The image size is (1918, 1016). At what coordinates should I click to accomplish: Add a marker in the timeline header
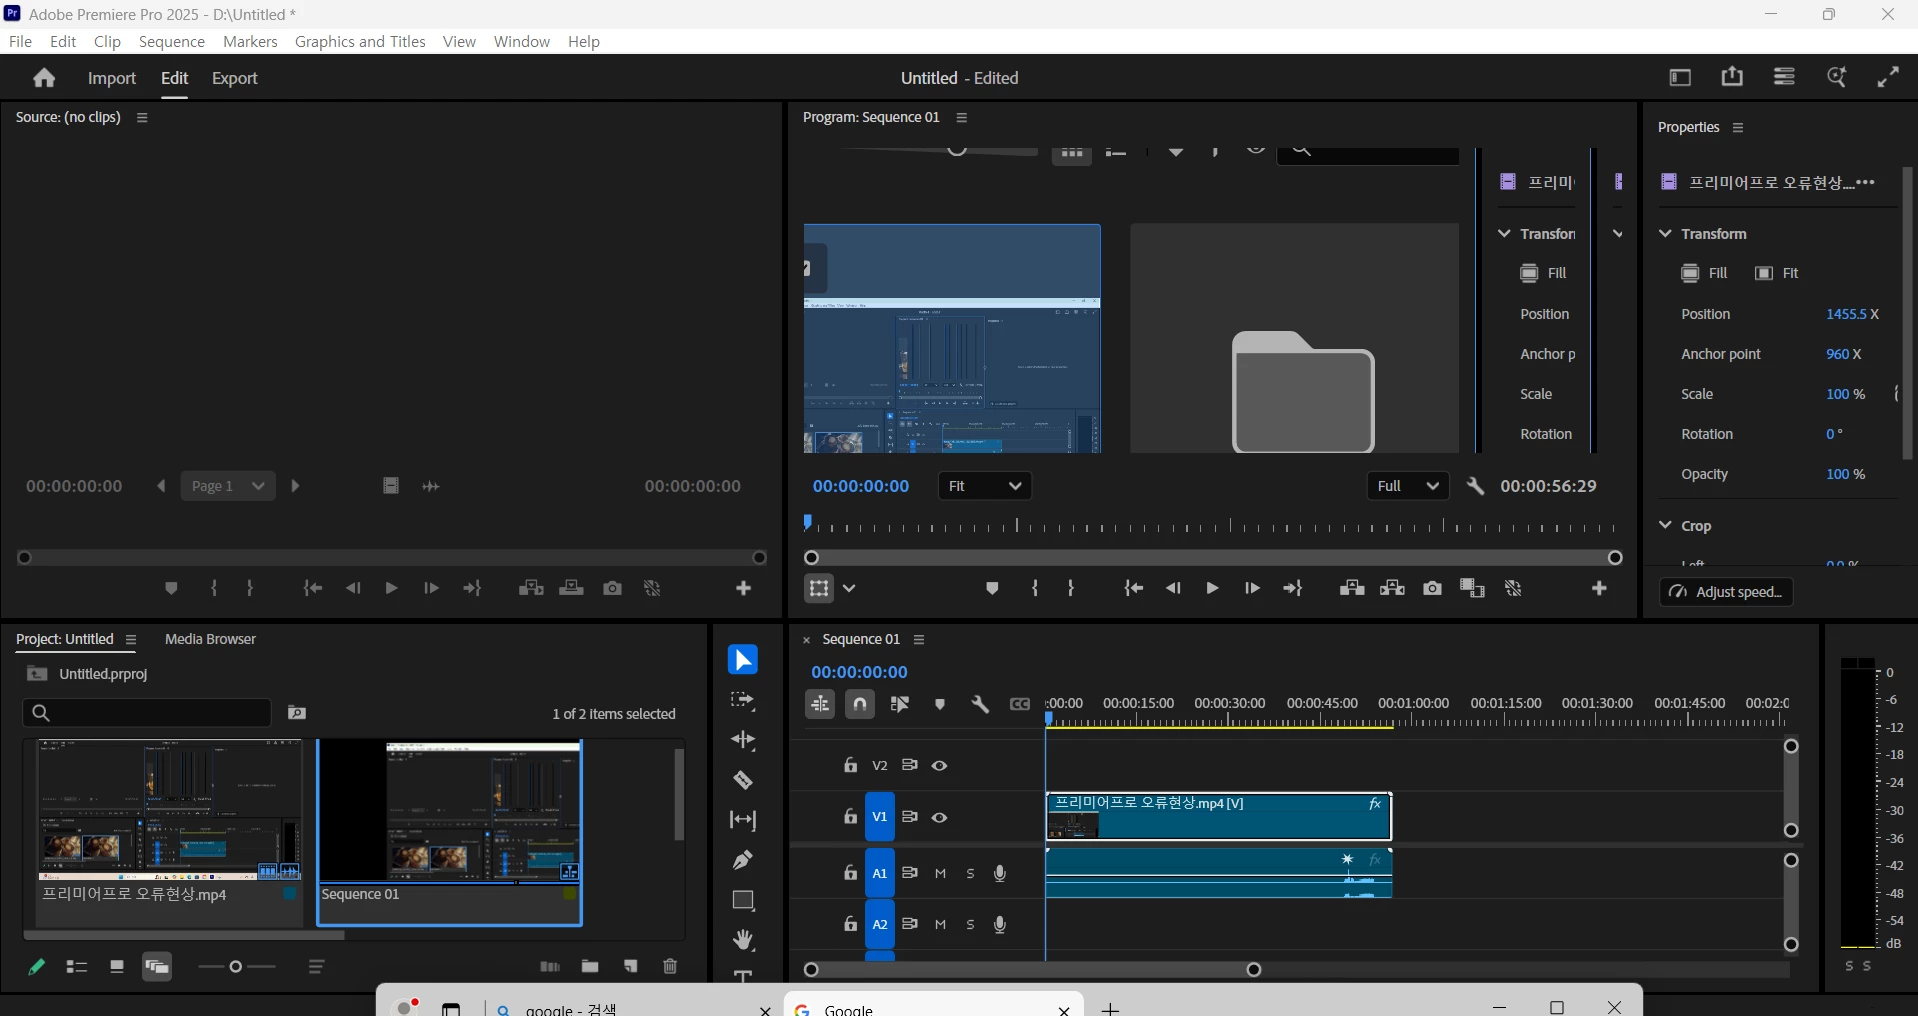pyautogui.click(x=940, y=705)
